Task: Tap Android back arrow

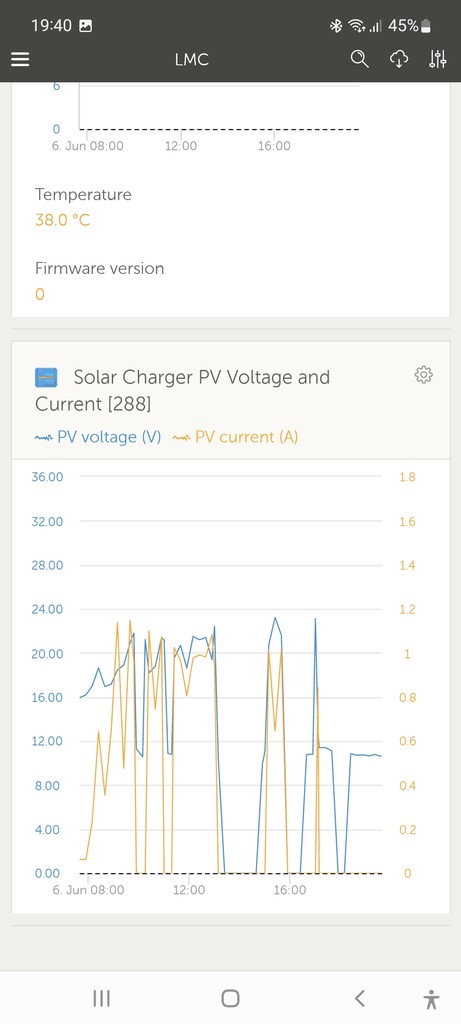Action: click(359, 998)
